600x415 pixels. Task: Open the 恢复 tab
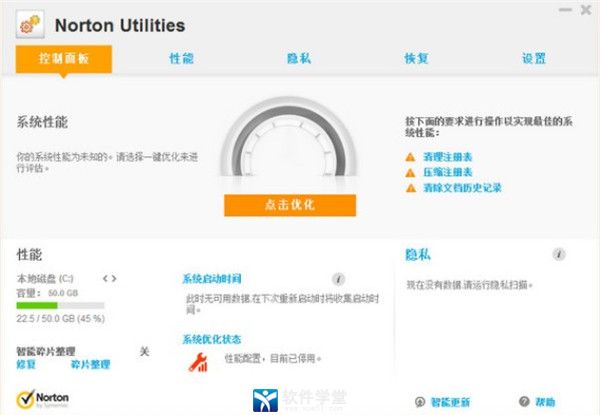416,59
